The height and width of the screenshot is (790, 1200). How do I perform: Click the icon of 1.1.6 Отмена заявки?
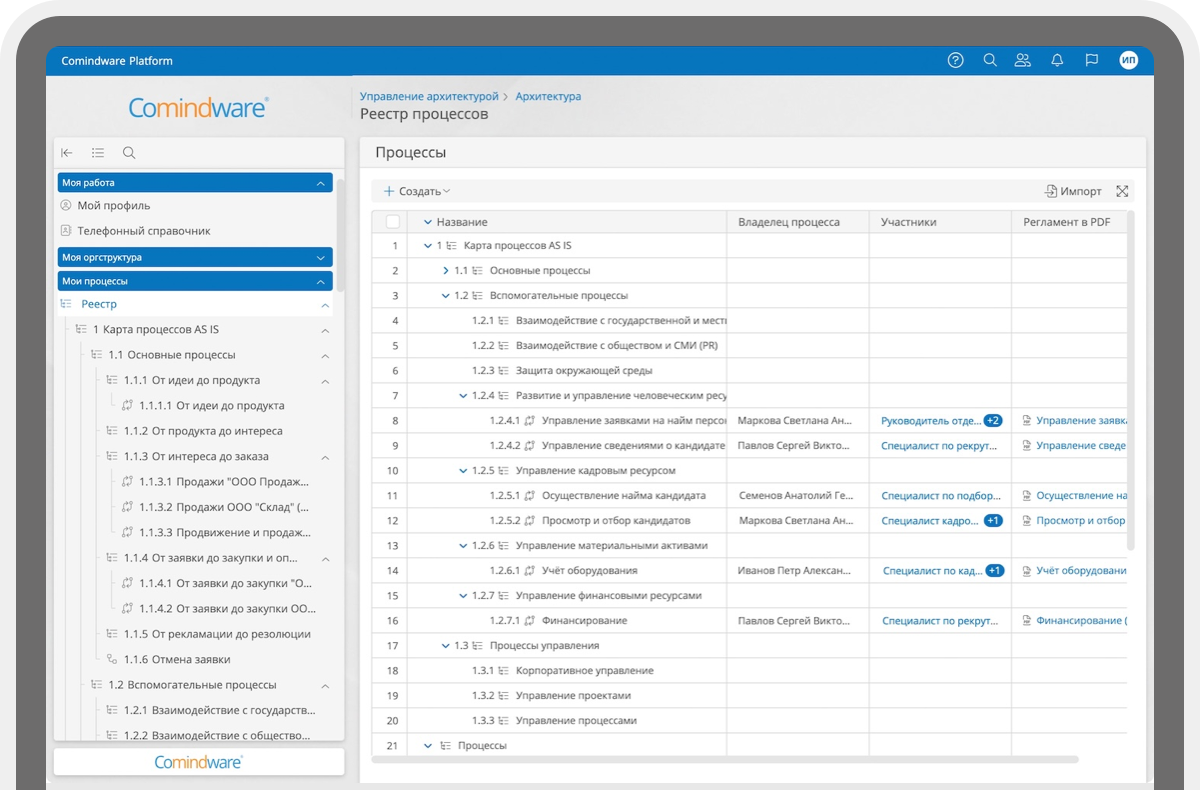111,659
